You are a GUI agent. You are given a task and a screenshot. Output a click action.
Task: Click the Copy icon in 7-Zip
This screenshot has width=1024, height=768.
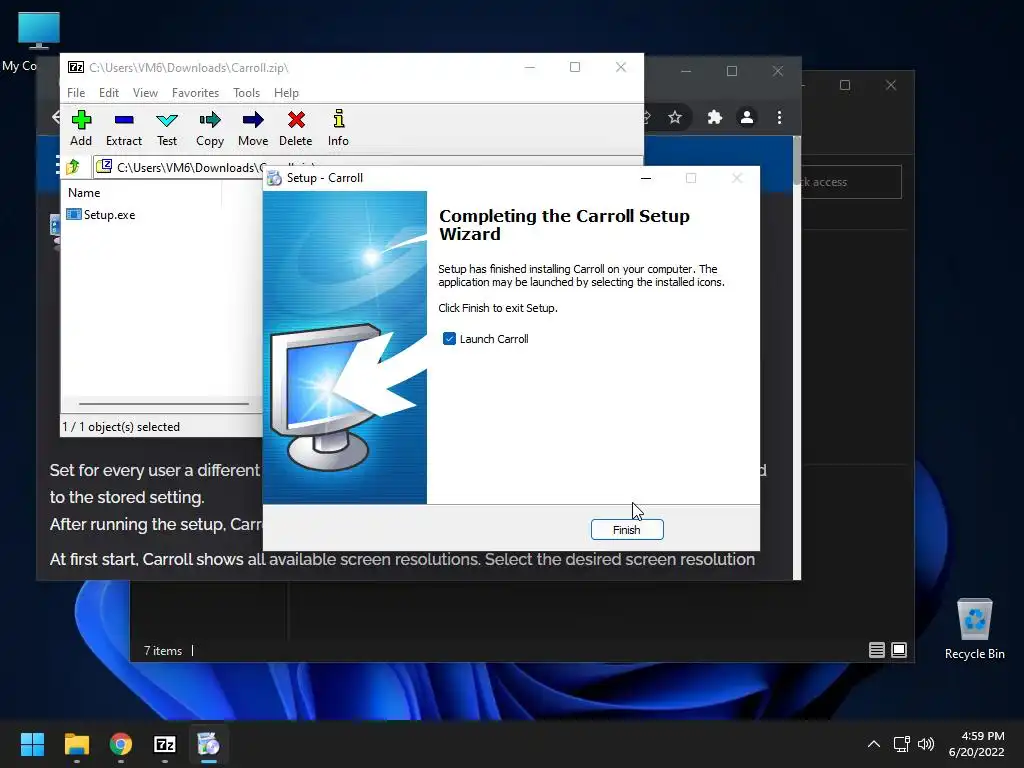(x=210, y=128)
